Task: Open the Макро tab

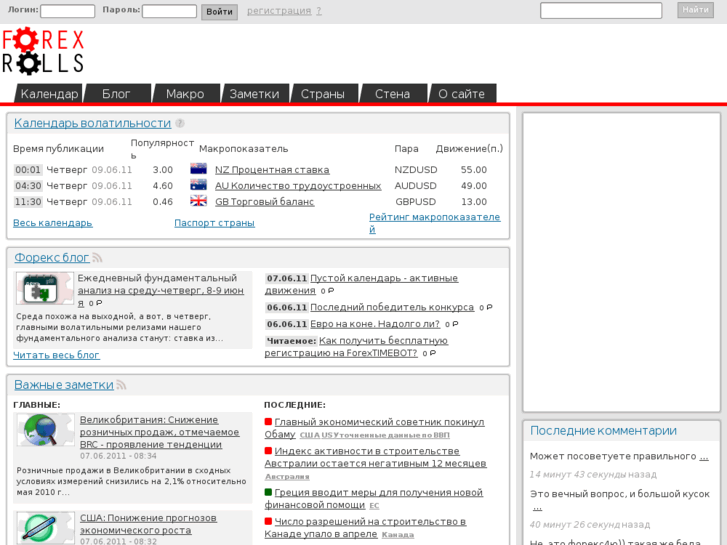Action: [185, 94]
